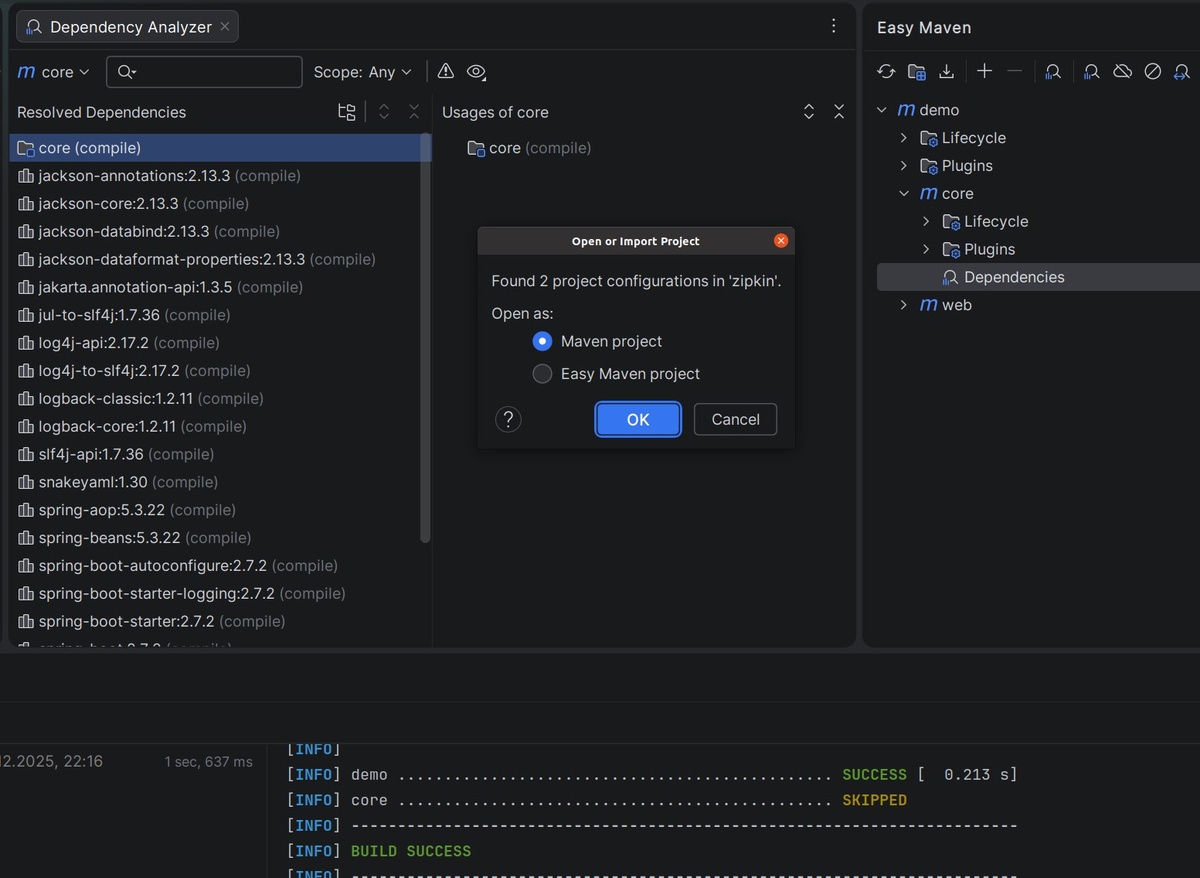The image size is (1200, 878).
Task: Click the cloud-off offline mode icon
Action: 1122,71
